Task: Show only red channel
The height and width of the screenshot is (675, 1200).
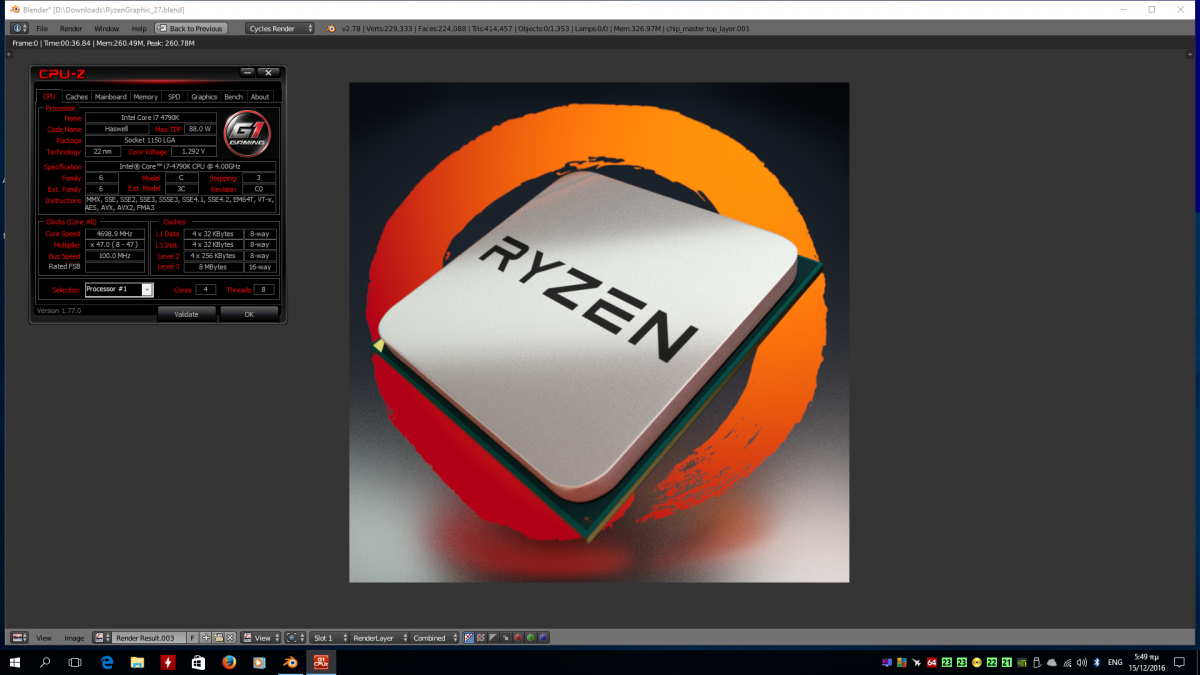Action: tap(518, 638)
